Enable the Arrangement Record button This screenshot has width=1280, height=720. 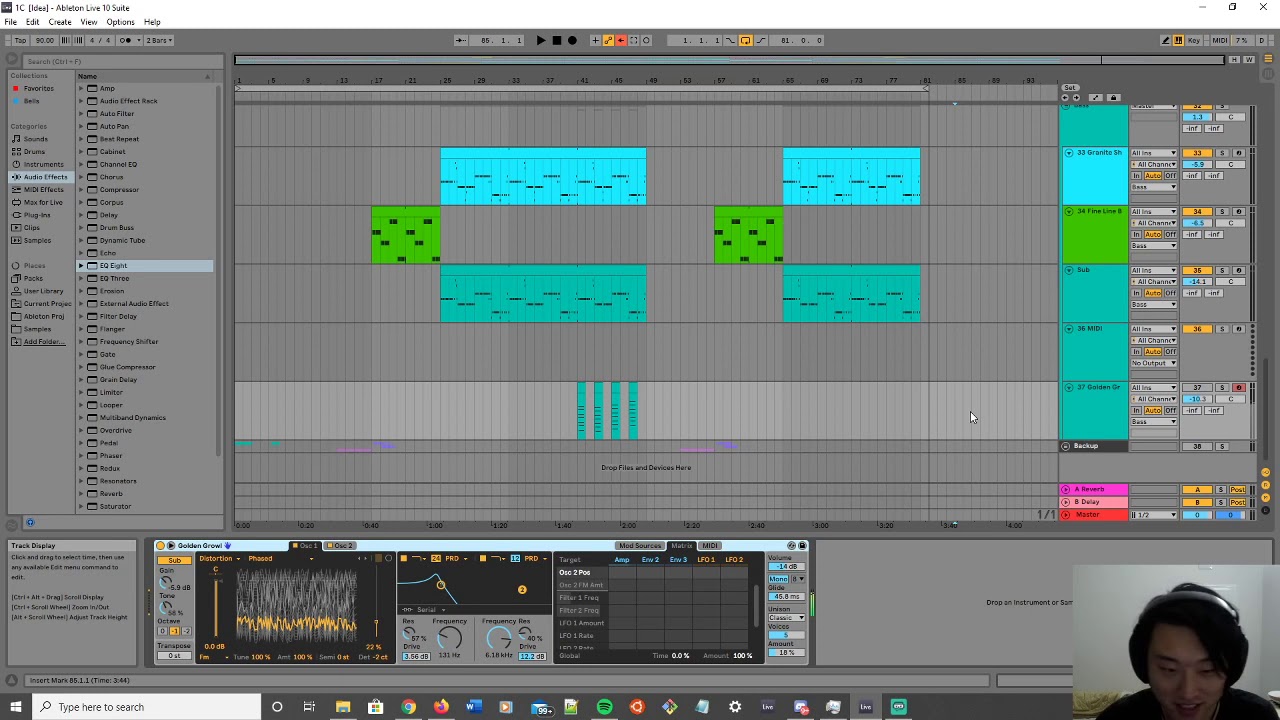point(572,40)
